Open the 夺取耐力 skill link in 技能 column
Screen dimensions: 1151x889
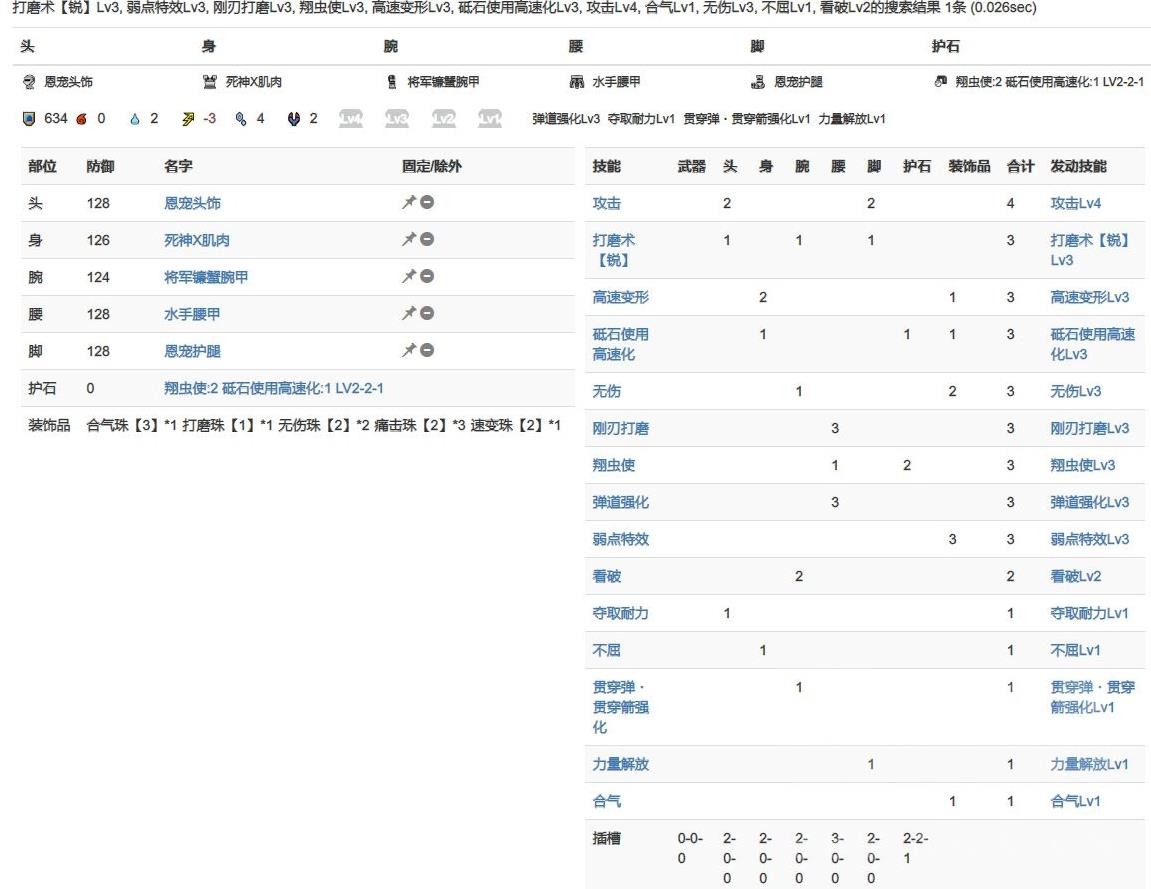click(620, 613)
